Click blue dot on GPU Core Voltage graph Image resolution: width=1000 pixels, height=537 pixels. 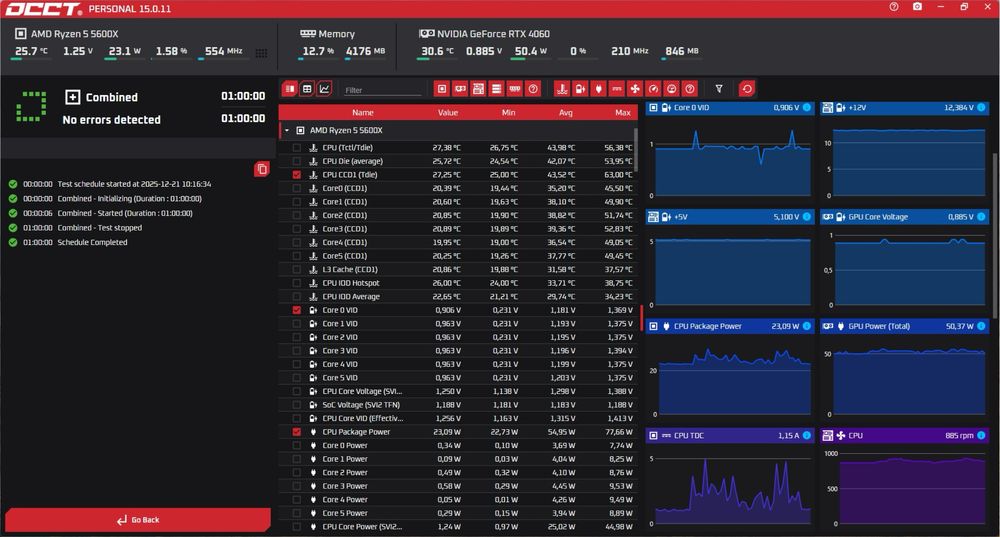pyautogui.click(x=981, y=217)
